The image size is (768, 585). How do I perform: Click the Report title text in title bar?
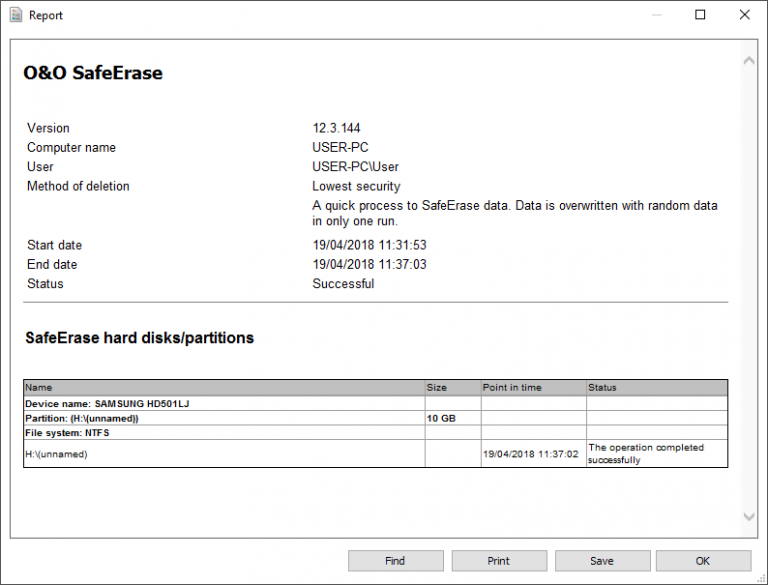click(46, 16)
